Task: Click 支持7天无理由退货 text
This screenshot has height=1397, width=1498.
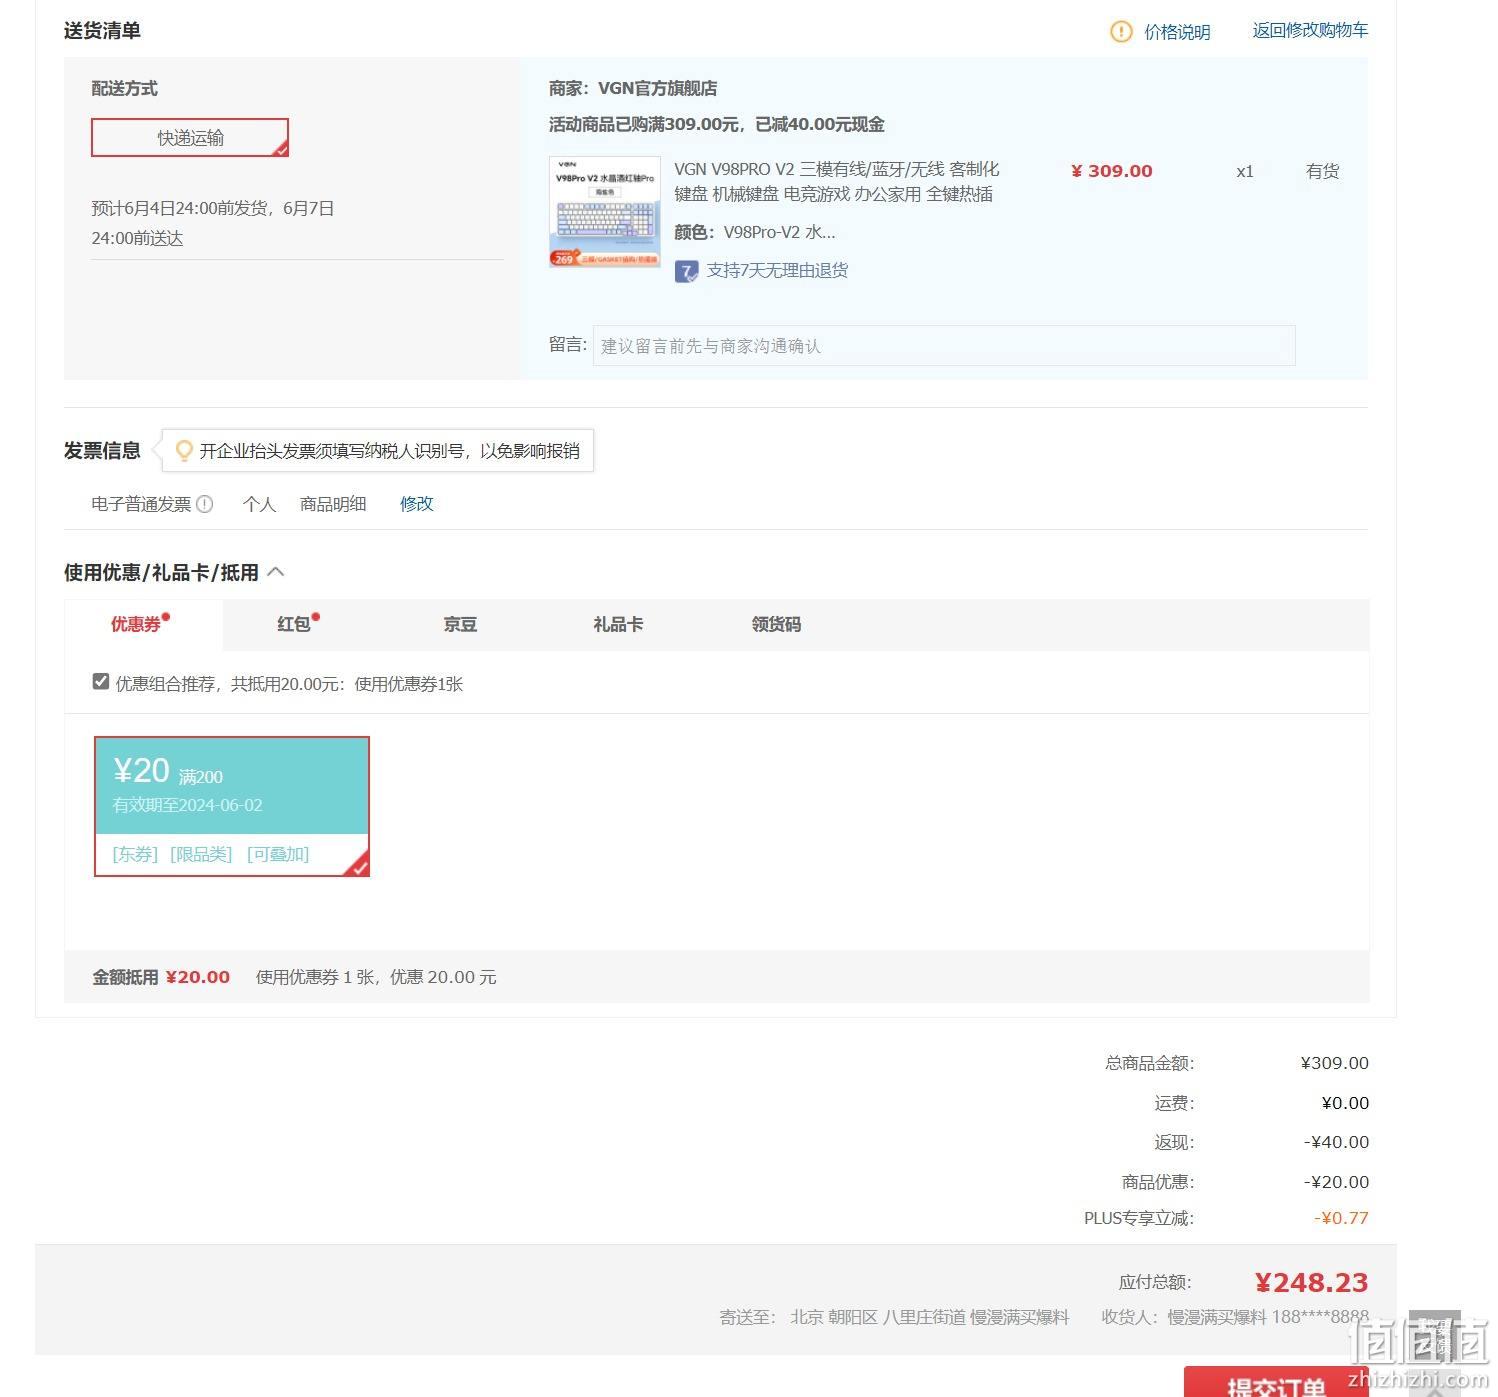Action: 777,270
